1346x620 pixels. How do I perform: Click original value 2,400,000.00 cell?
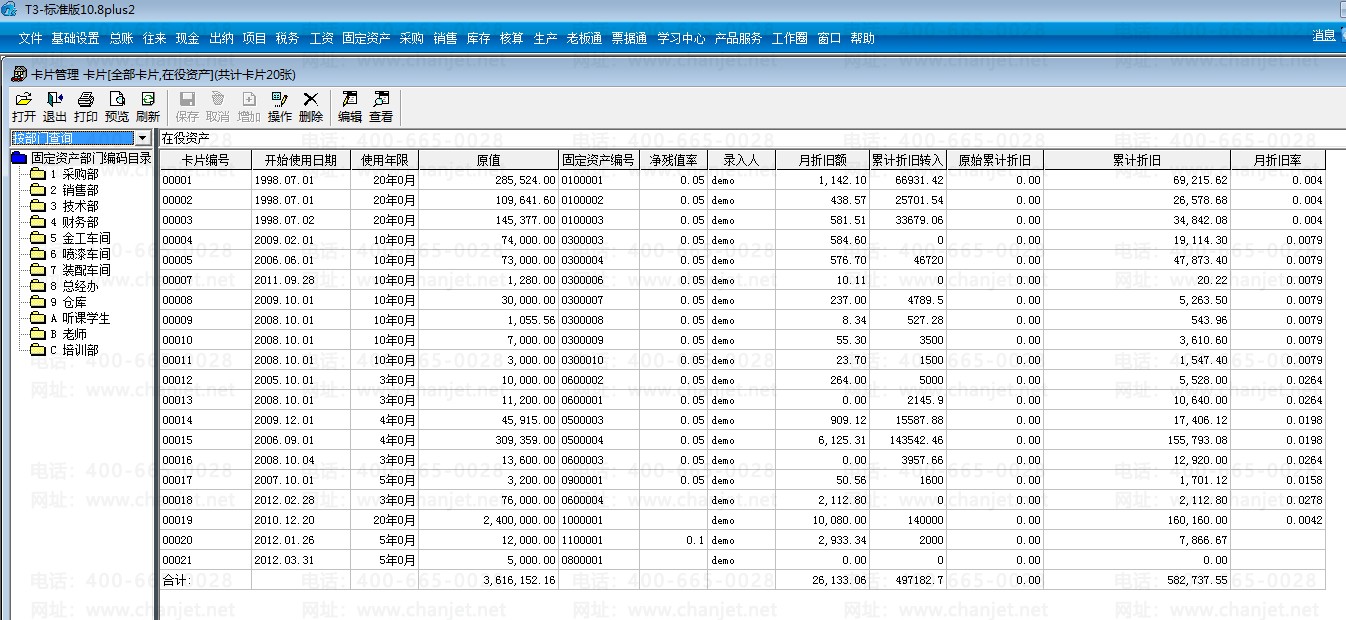(489, 520)
